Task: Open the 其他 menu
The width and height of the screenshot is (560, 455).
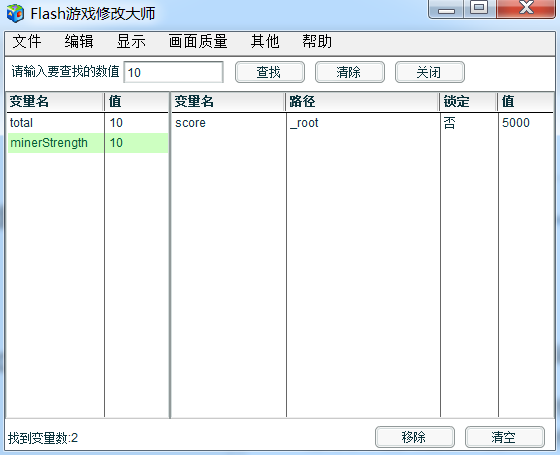Action: coord(265,41)
